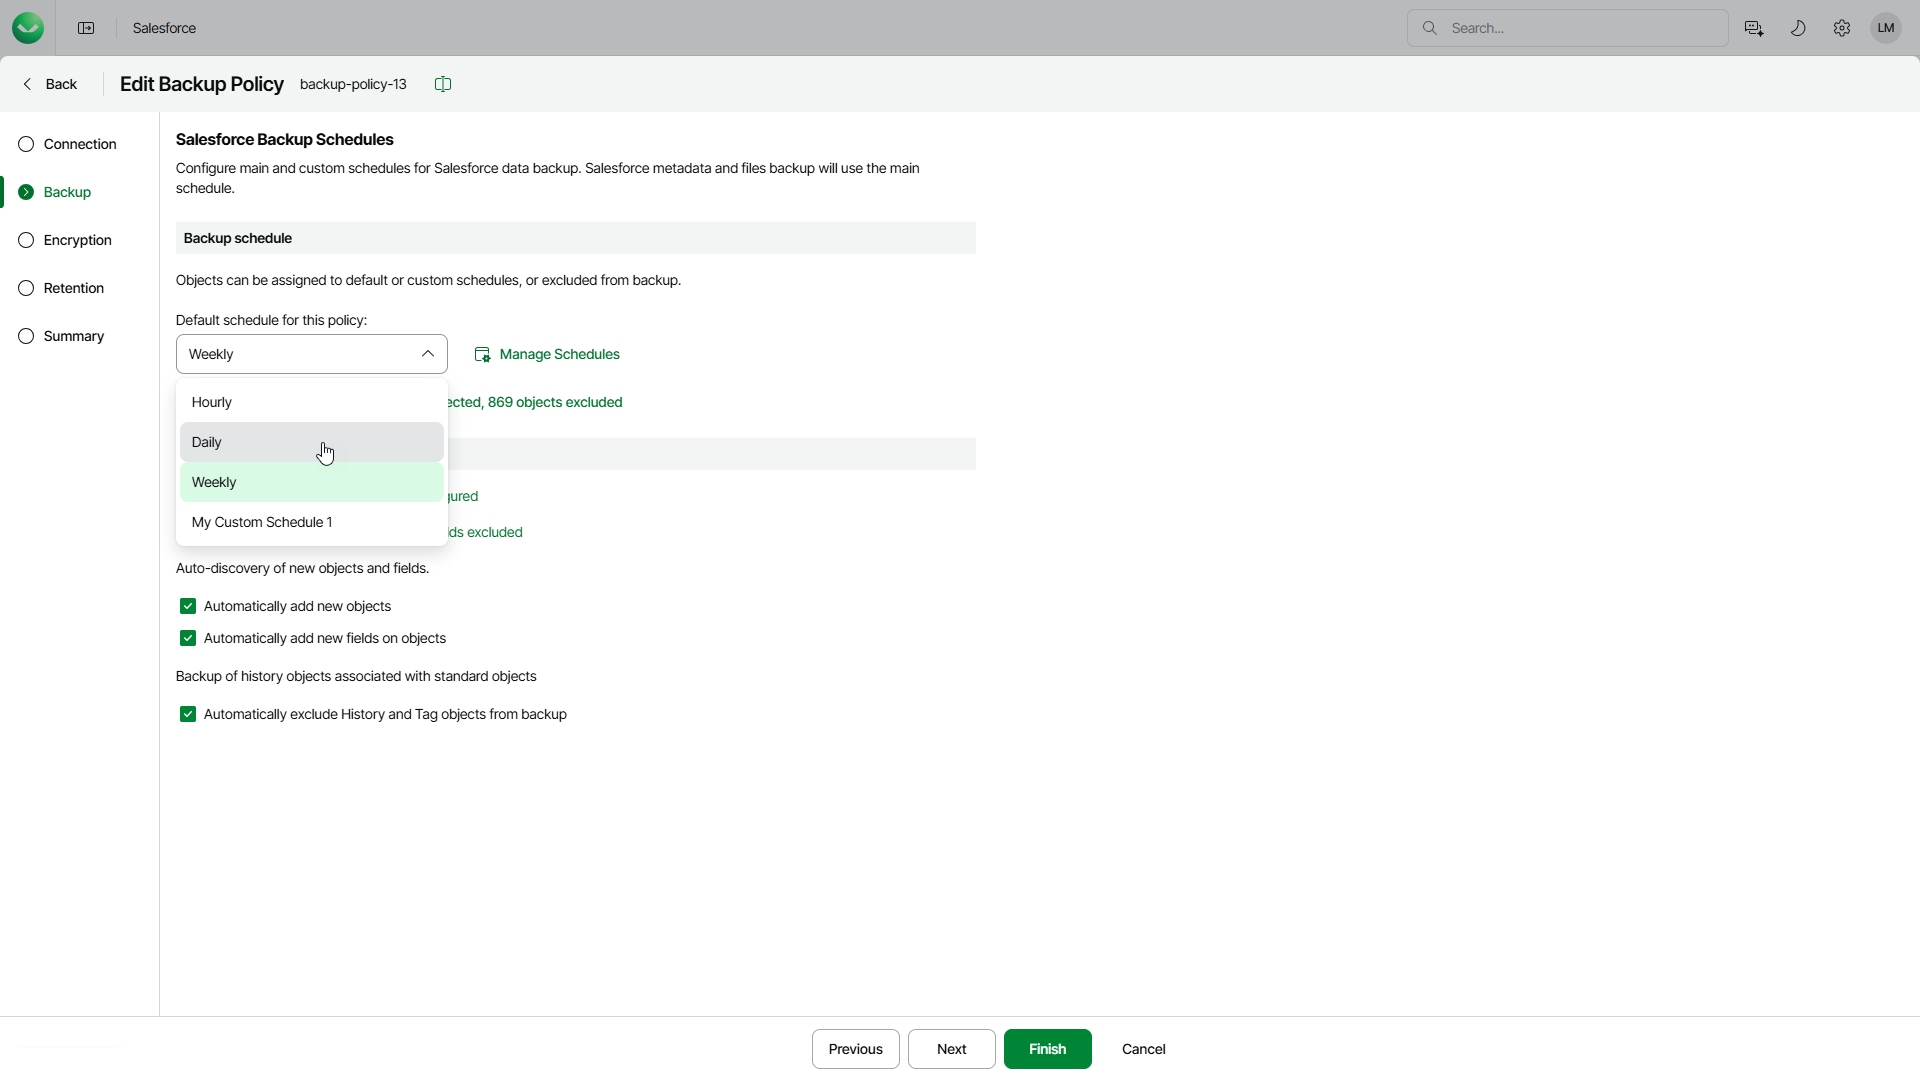1920x1080 pixels.
Task: Click the Manage Schedules link
Action: (559, 354)
